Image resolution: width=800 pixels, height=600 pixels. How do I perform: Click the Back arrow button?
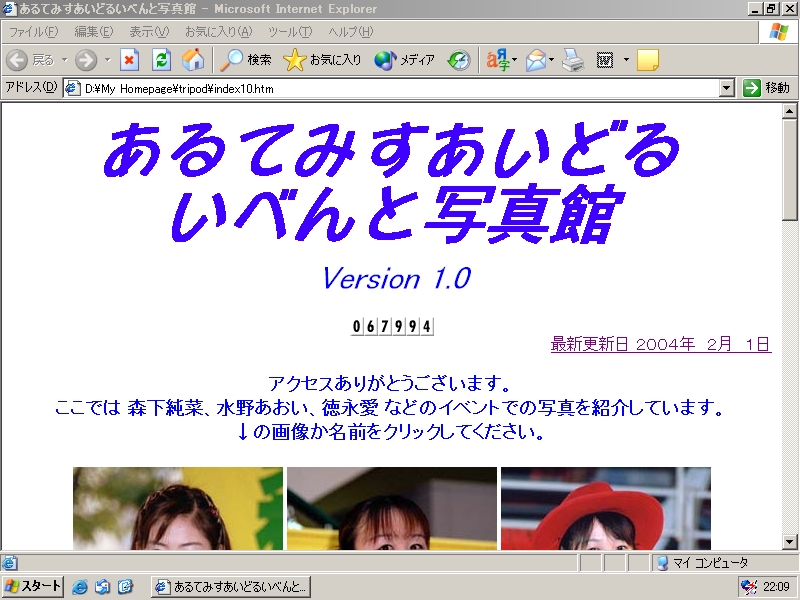click(17, 60)
